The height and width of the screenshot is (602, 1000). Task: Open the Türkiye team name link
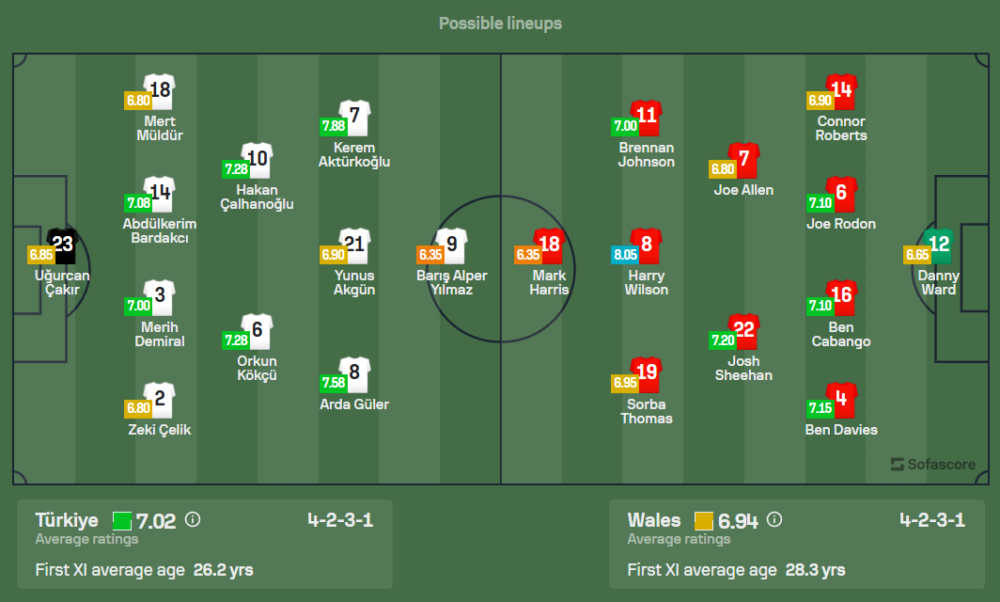67,520
